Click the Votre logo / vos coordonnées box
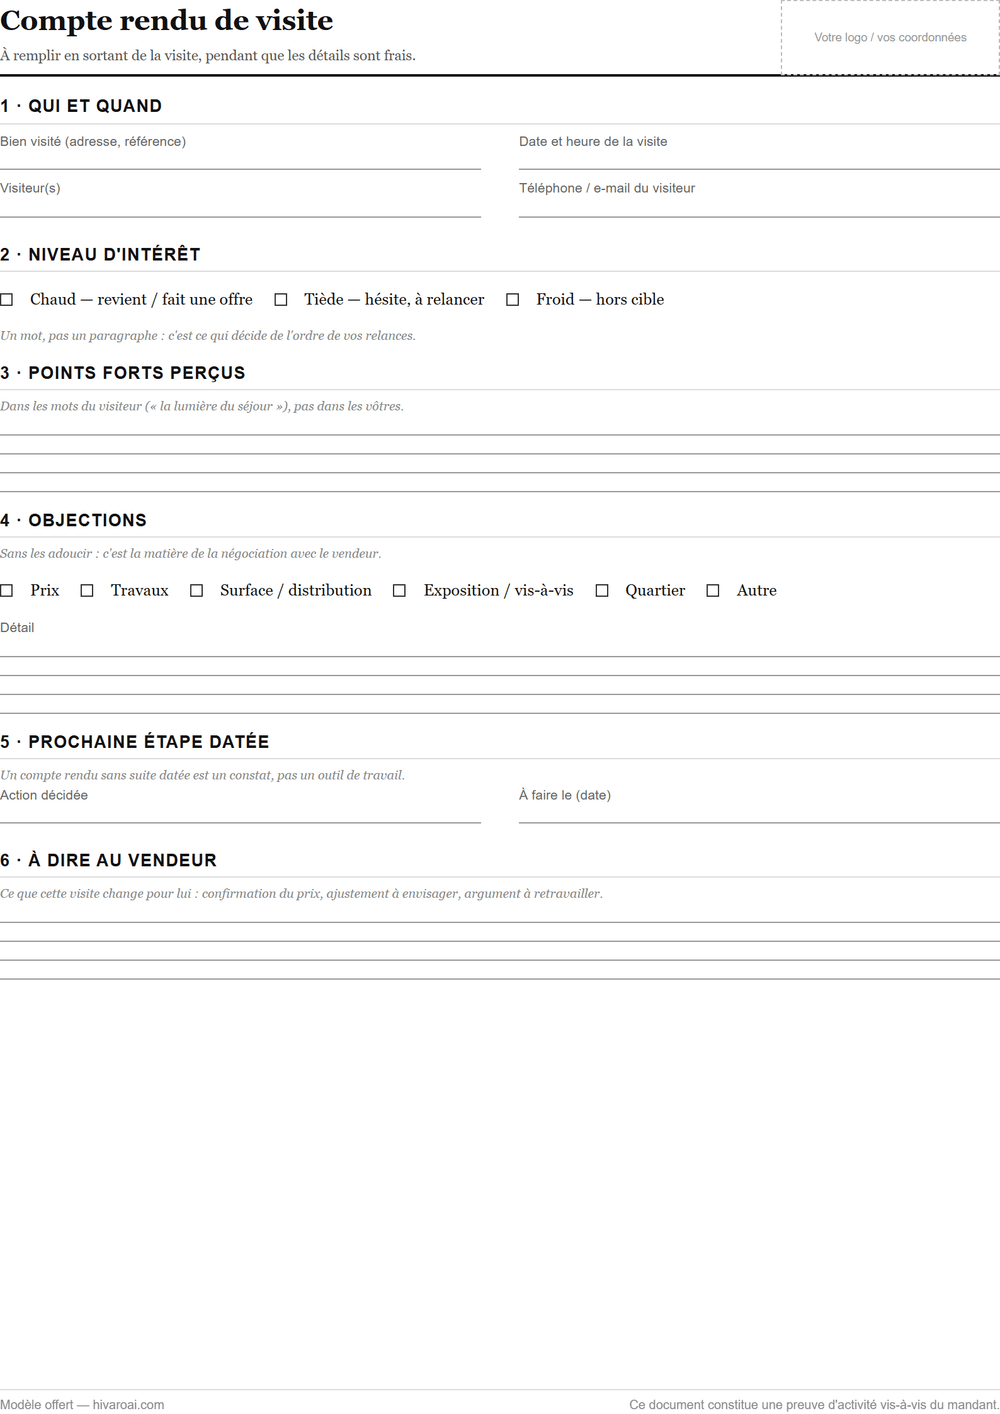The height and width of the screenshot is (1414, 1000). [890, 37]
